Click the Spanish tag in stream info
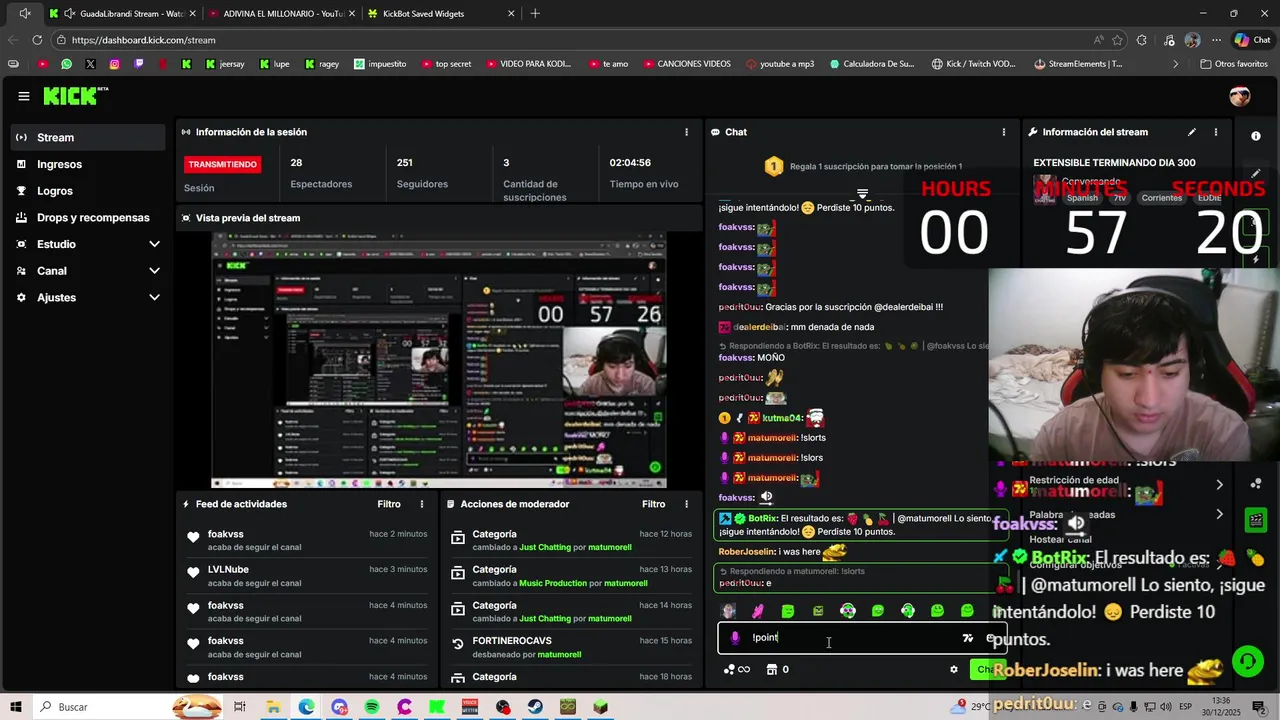Screen dimensions: 1280x720 (1082, 198)
